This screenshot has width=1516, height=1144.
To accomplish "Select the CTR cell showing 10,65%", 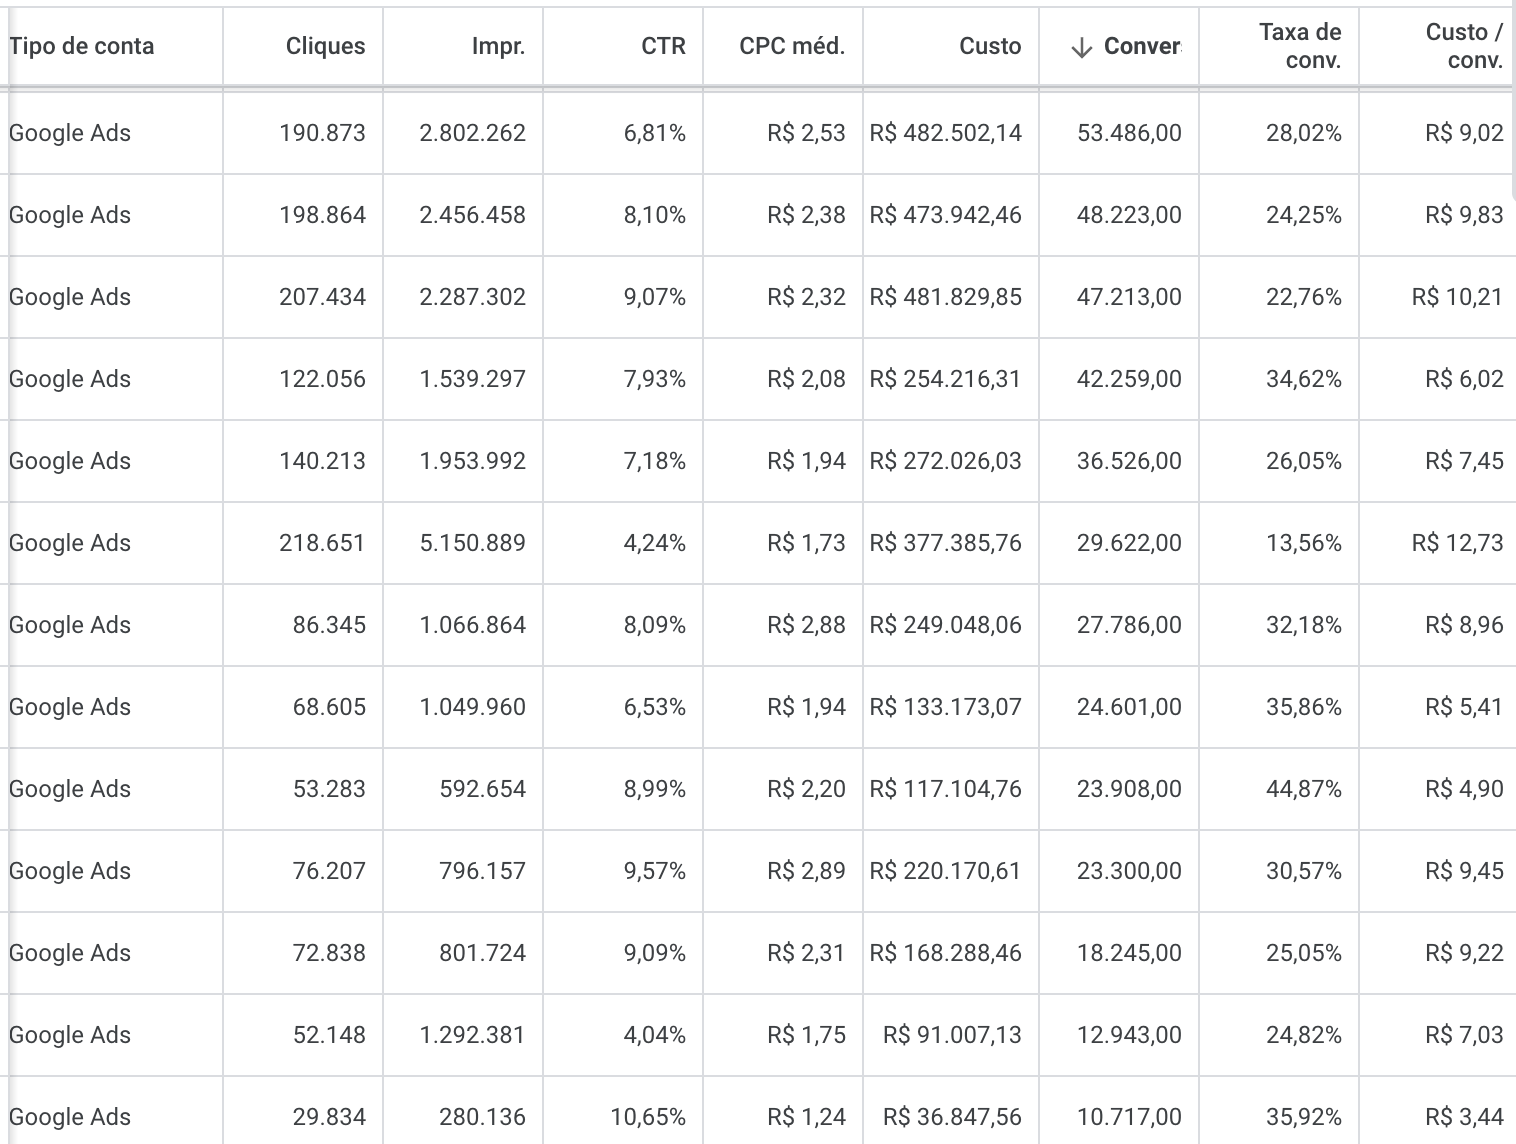I will click(x=648, y=1117).
